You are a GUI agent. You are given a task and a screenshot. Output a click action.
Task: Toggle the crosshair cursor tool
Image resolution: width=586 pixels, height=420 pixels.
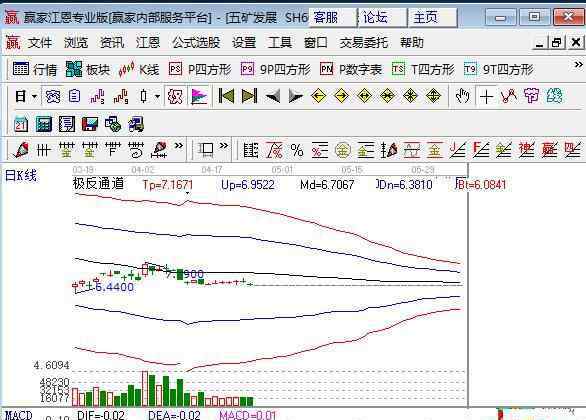(486, 97)
